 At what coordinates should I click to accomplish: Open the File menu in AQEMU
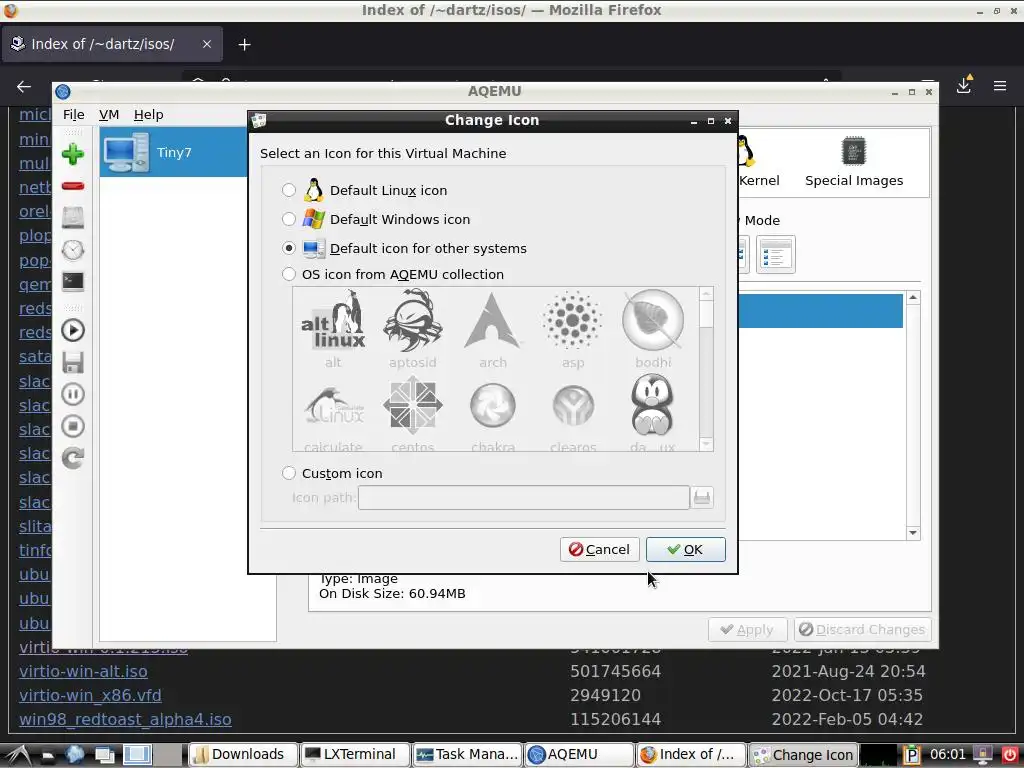pyautogui.click(x=73, y=114)
